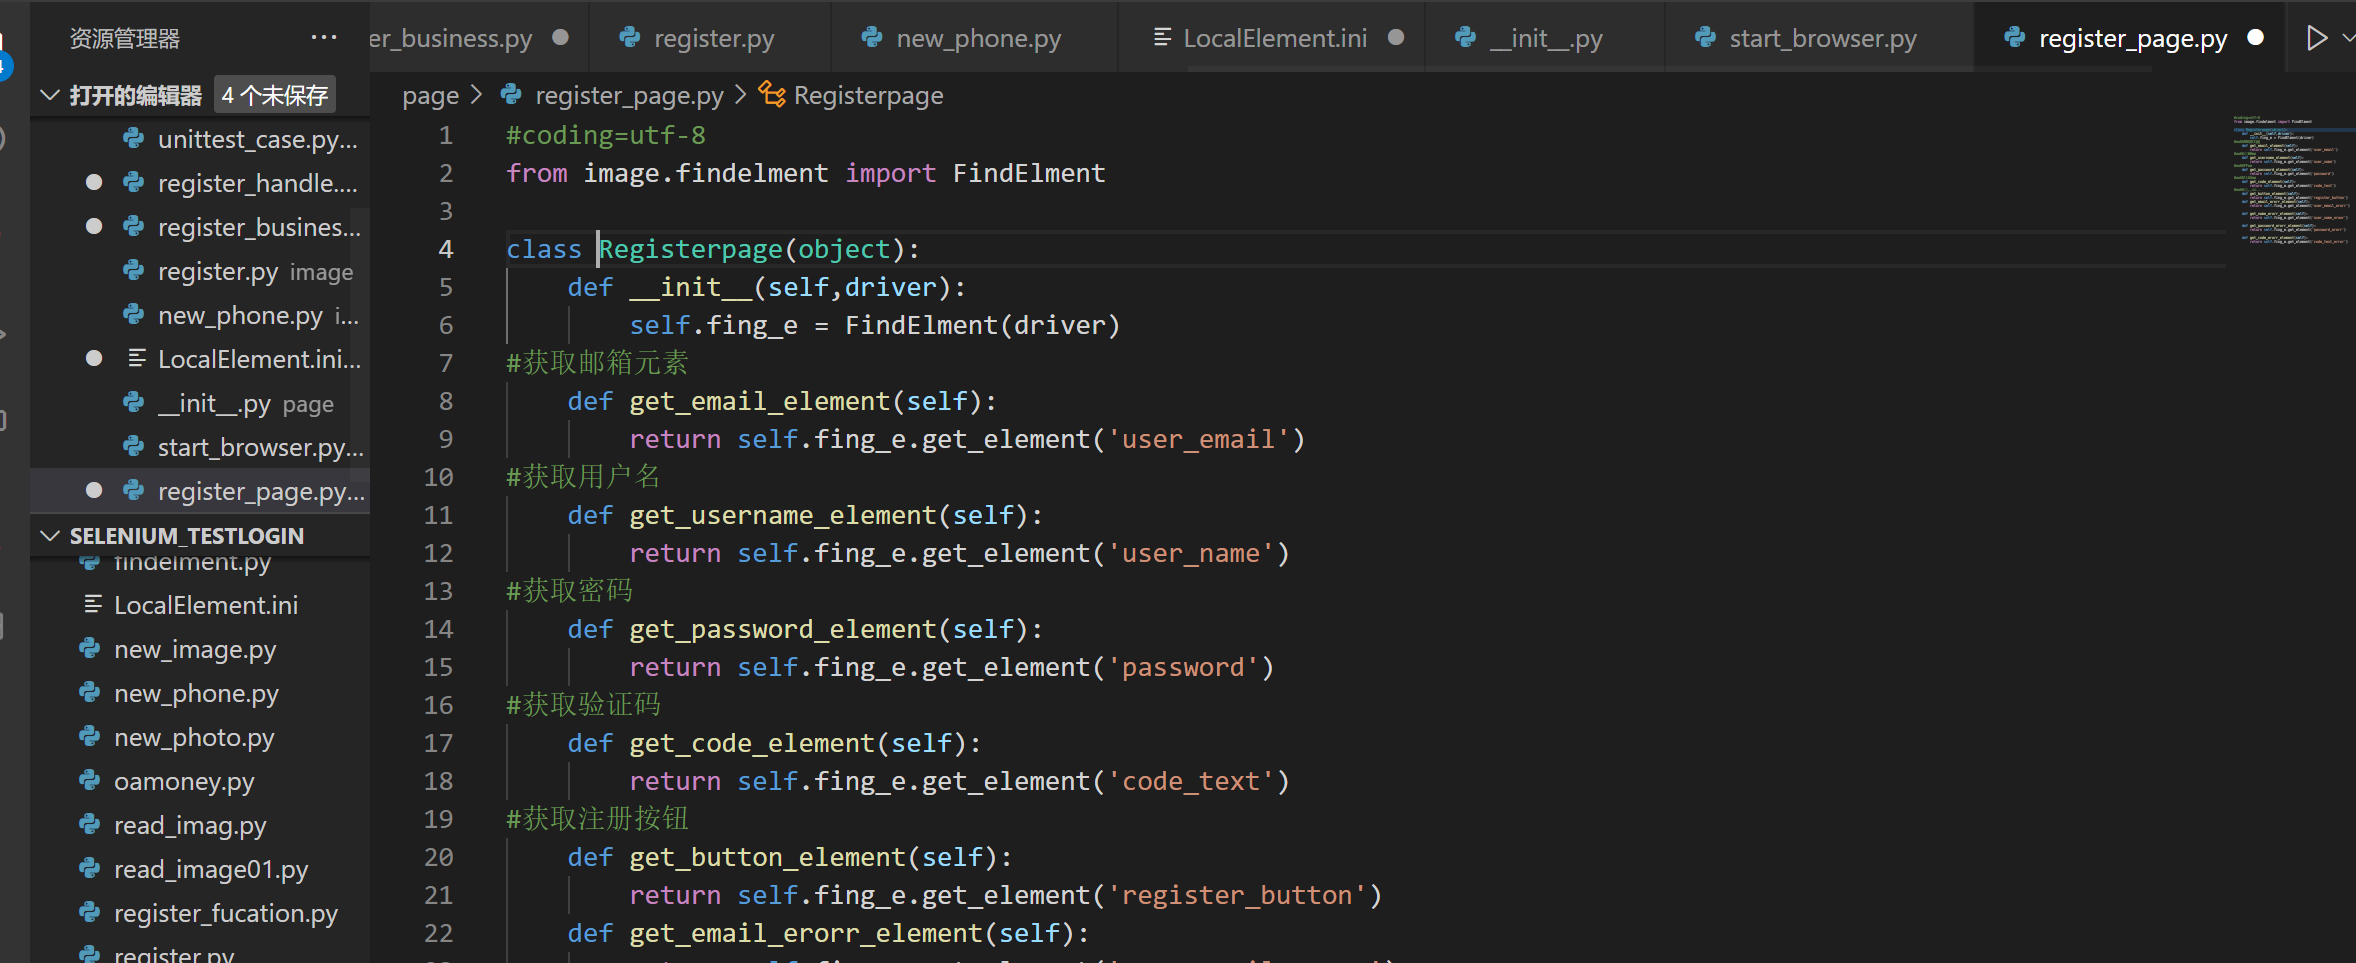Click unsaved dot on register_business.py tab
The height and width of the screenshot is (963, 2356).
pos(561,37)
